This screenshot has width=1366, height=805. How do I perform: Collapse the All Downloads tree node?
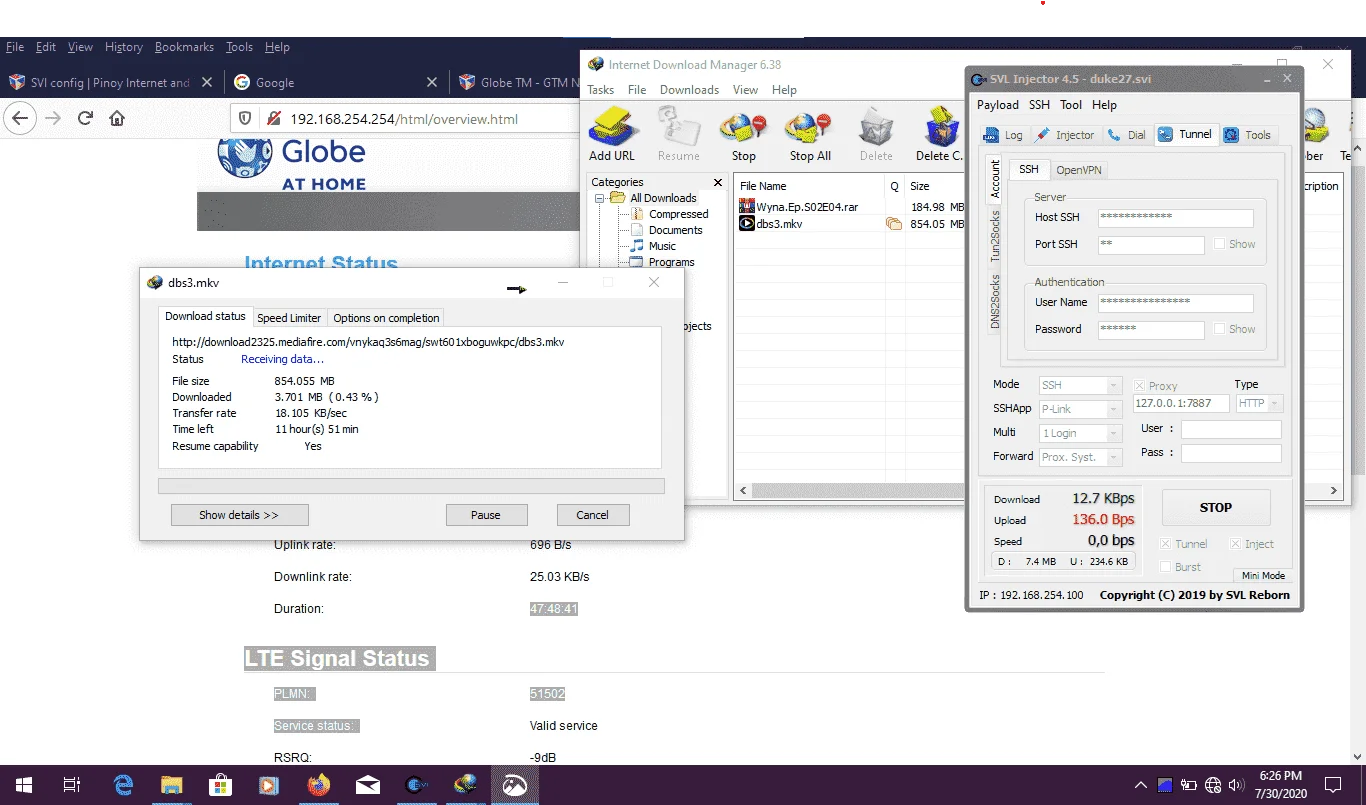599,198
